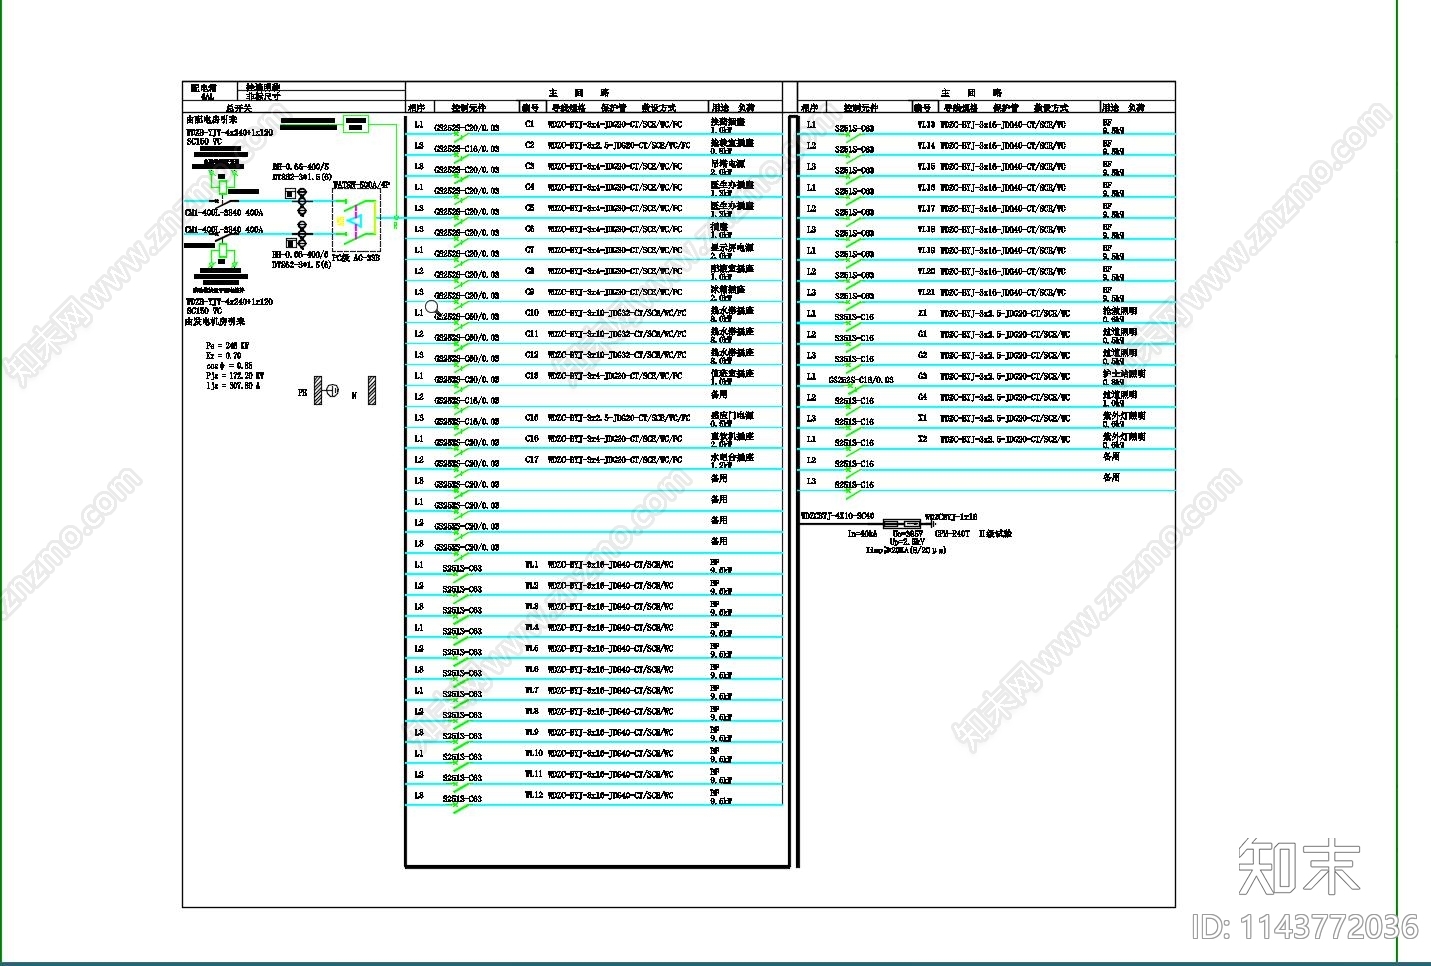
Task: Select the 控制元件 column header in right table
Action: pyautogui.click(x=860, y=107)
